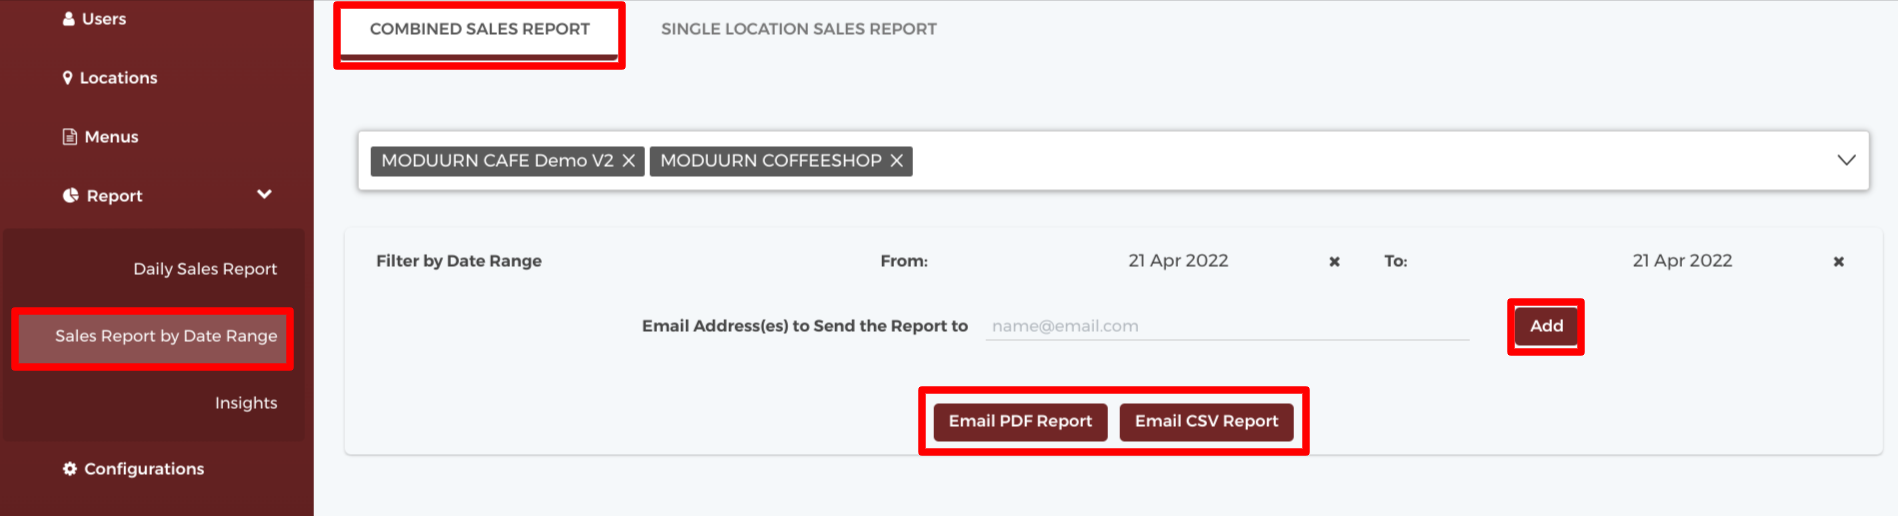
Task: Click the Report pie chart icon
Action: (71, 196)
